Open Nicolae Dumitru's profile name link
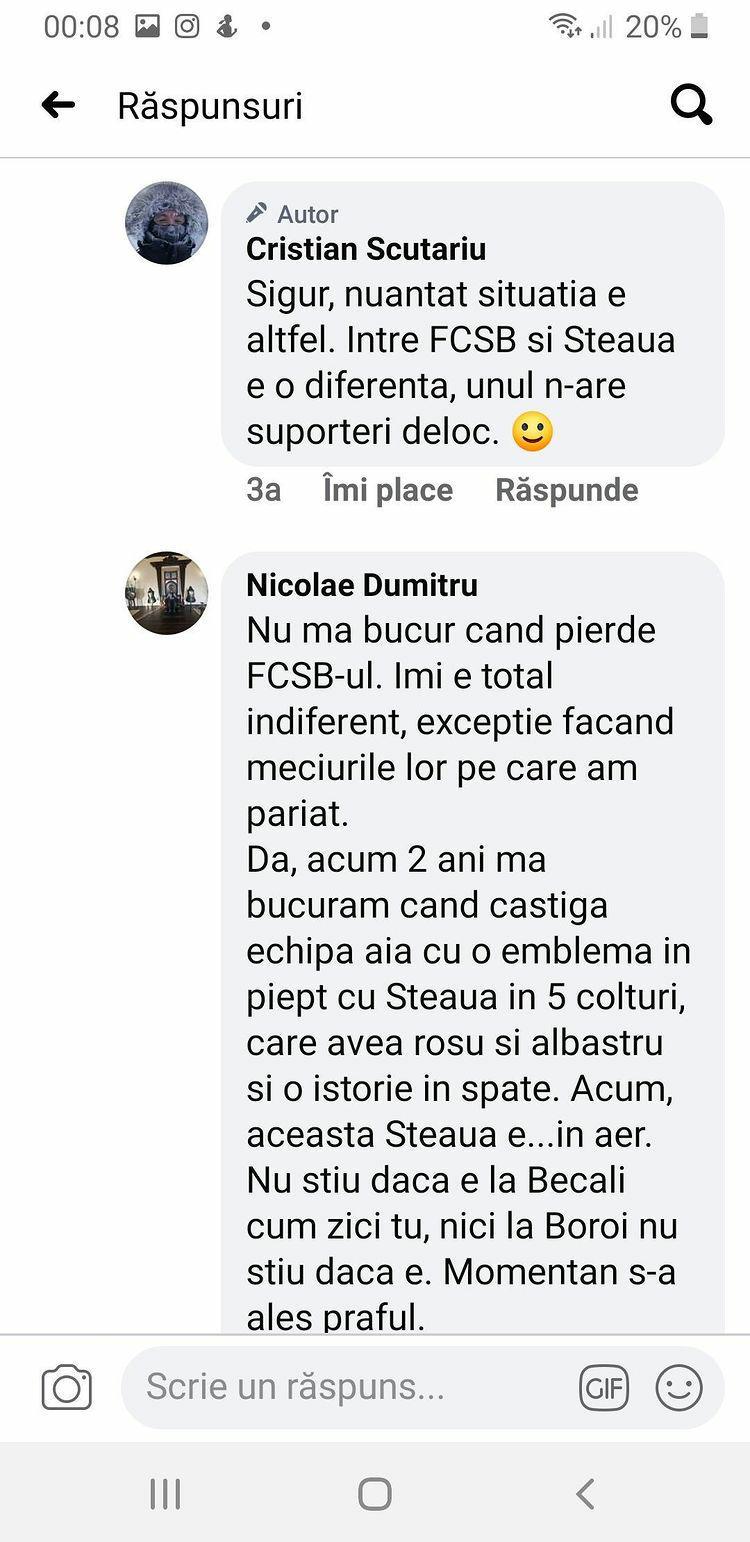 [x=362, y=585]
